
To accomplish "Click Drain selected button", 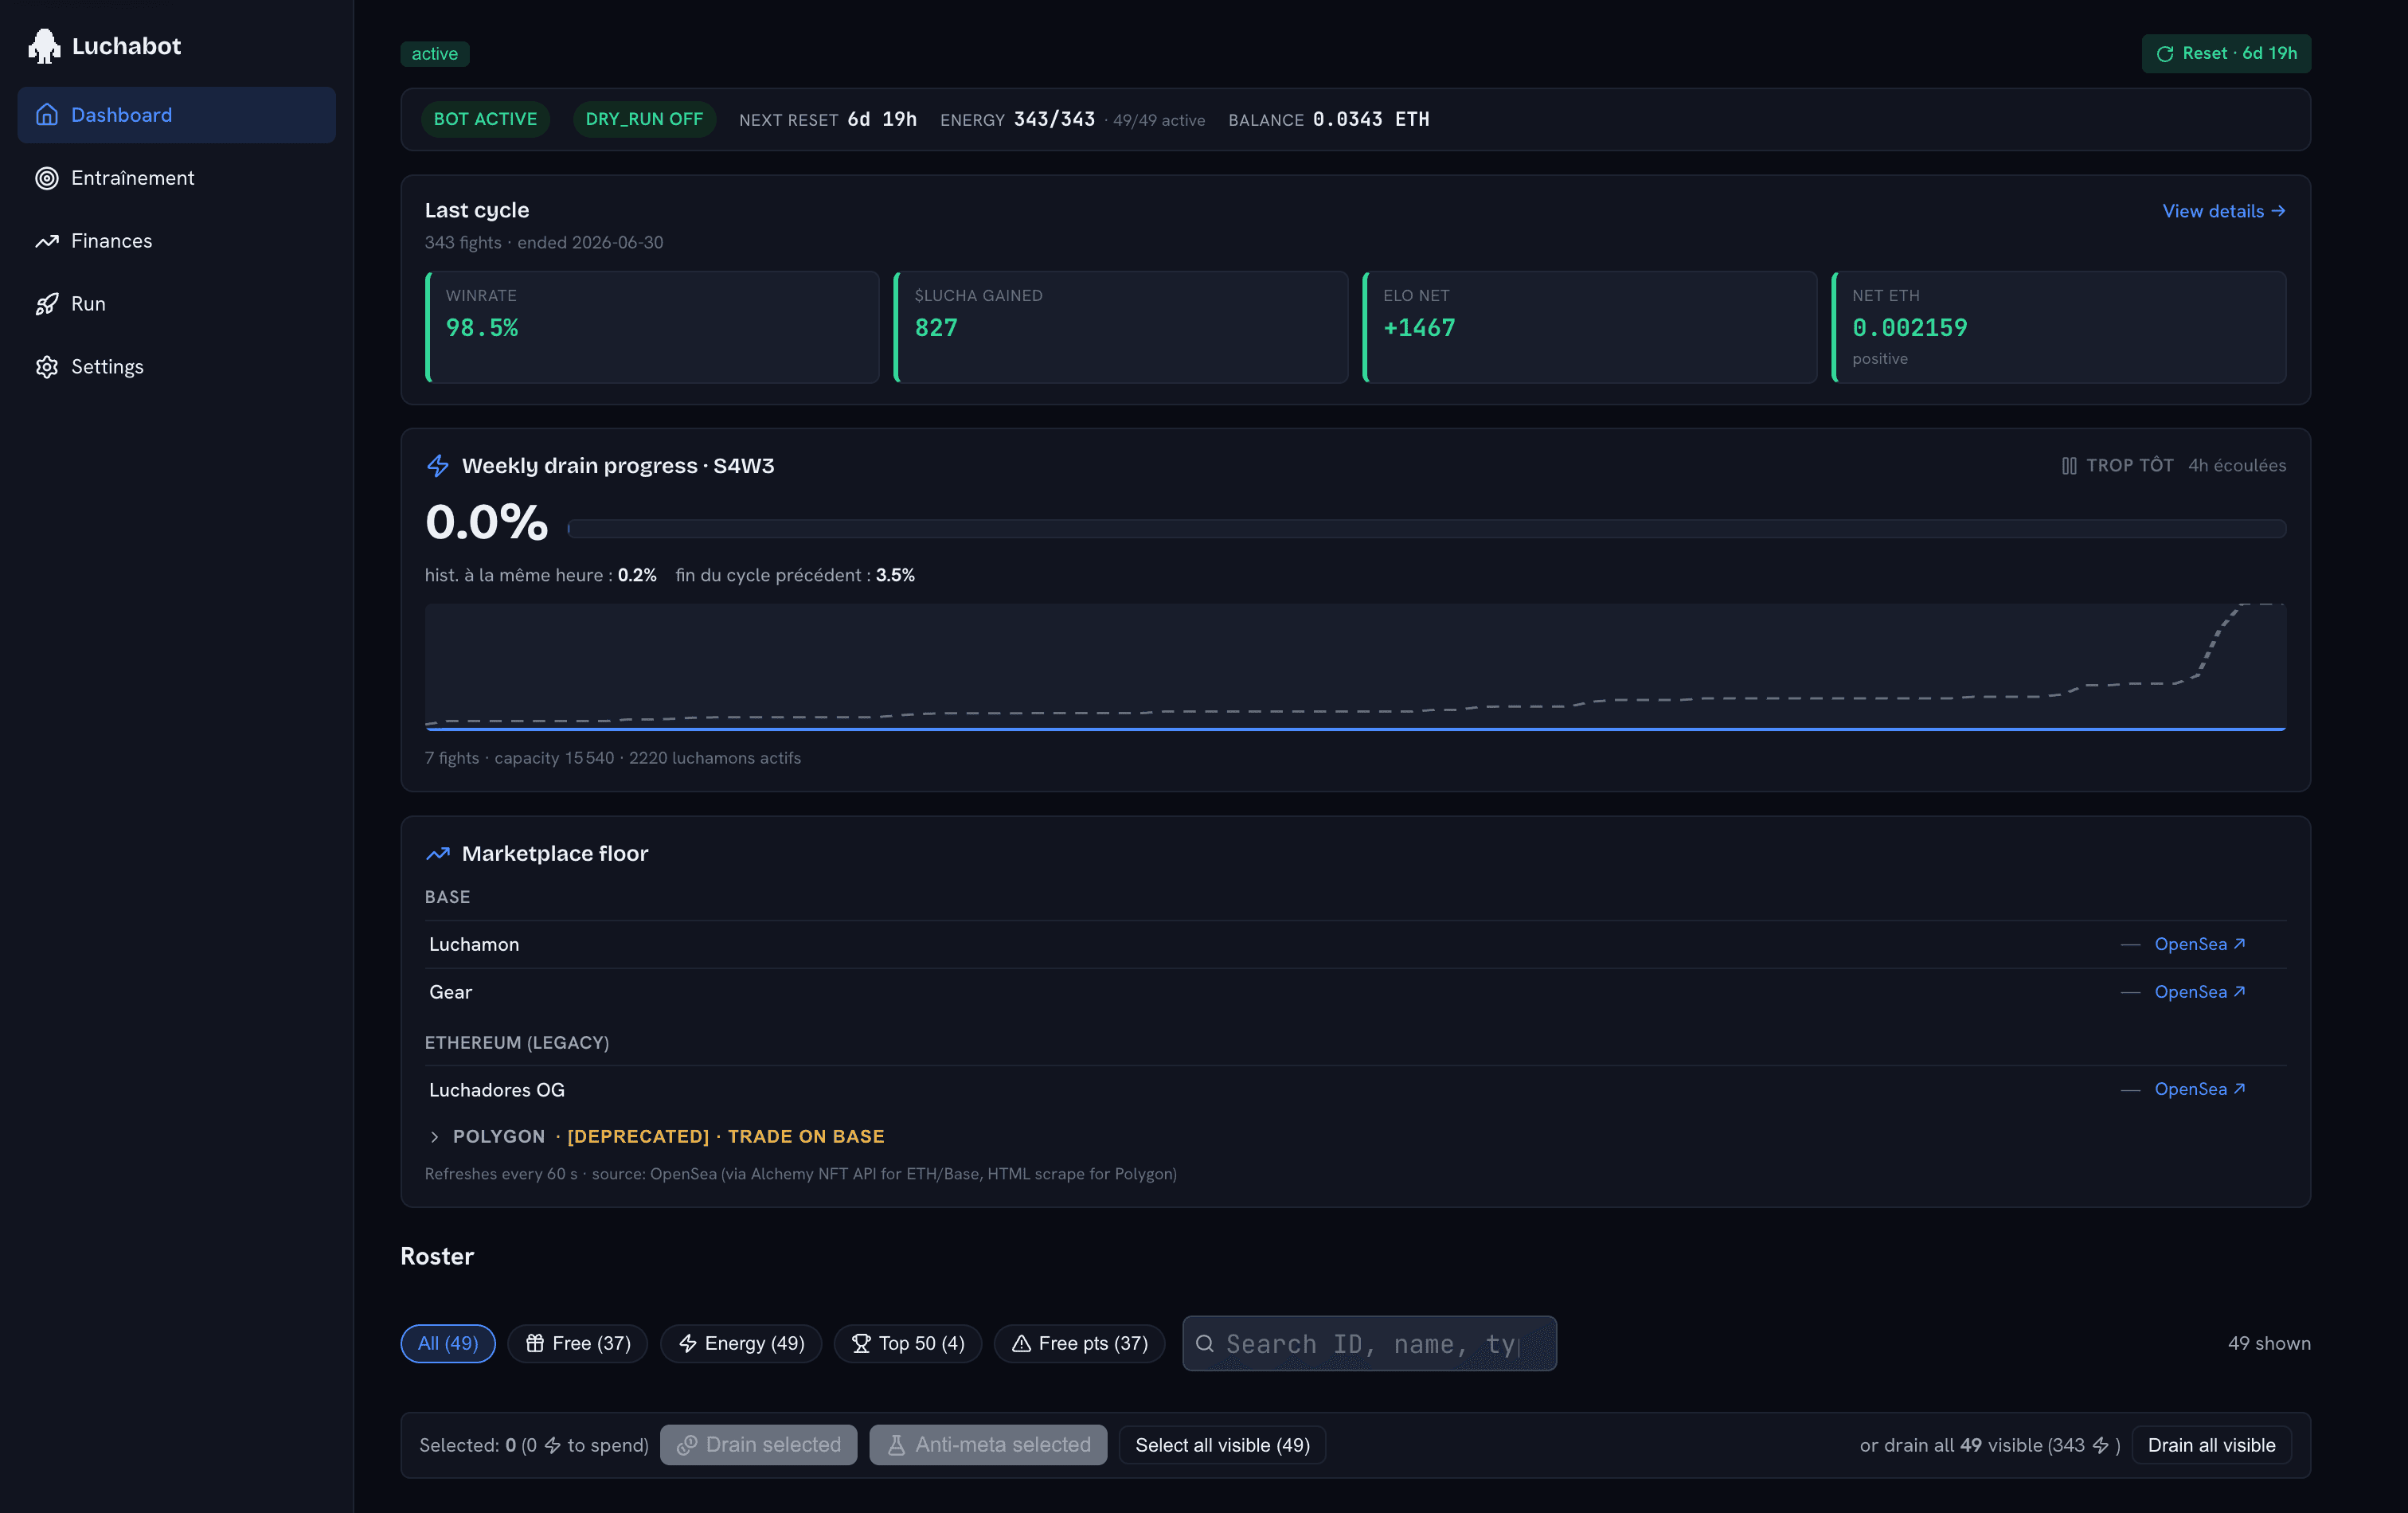I will [x=758, y=1445].
